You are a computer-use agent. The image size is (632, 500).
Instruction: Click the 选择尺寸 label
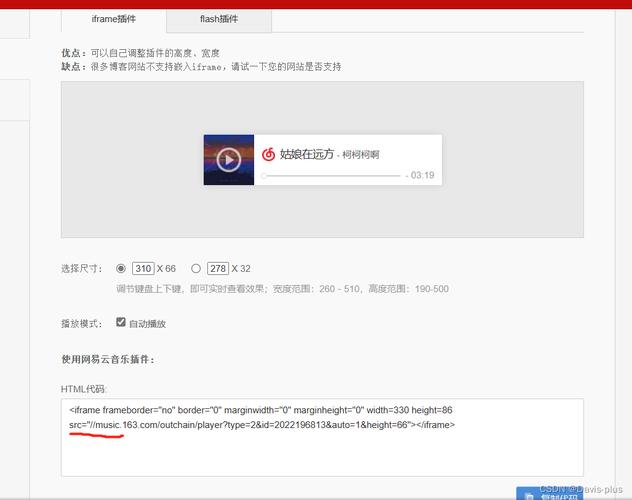point(82,269)
